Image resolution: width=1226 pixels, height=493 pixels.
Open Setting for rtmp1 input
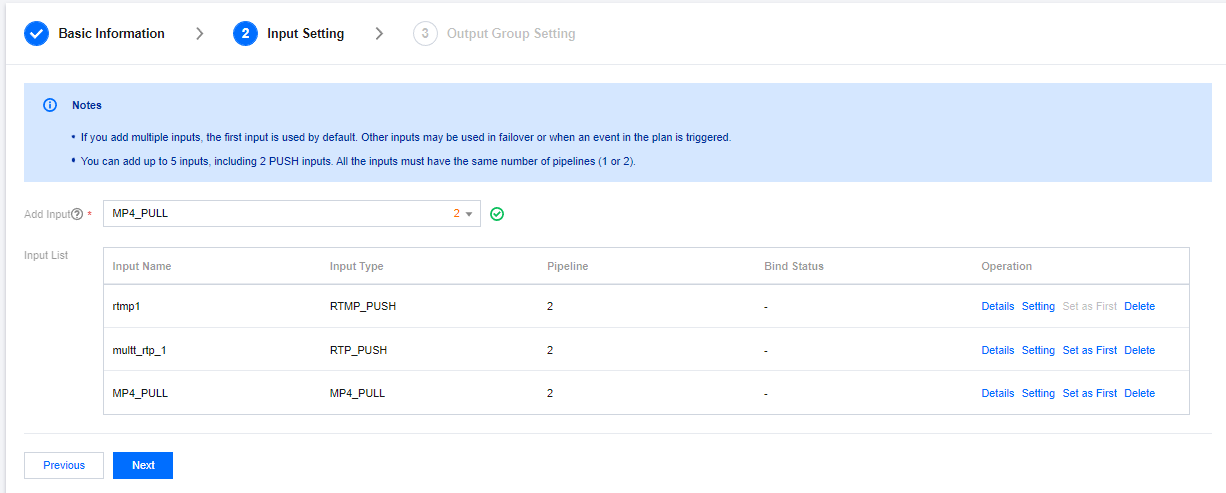pyautogui.click(x=1038, y=307)
